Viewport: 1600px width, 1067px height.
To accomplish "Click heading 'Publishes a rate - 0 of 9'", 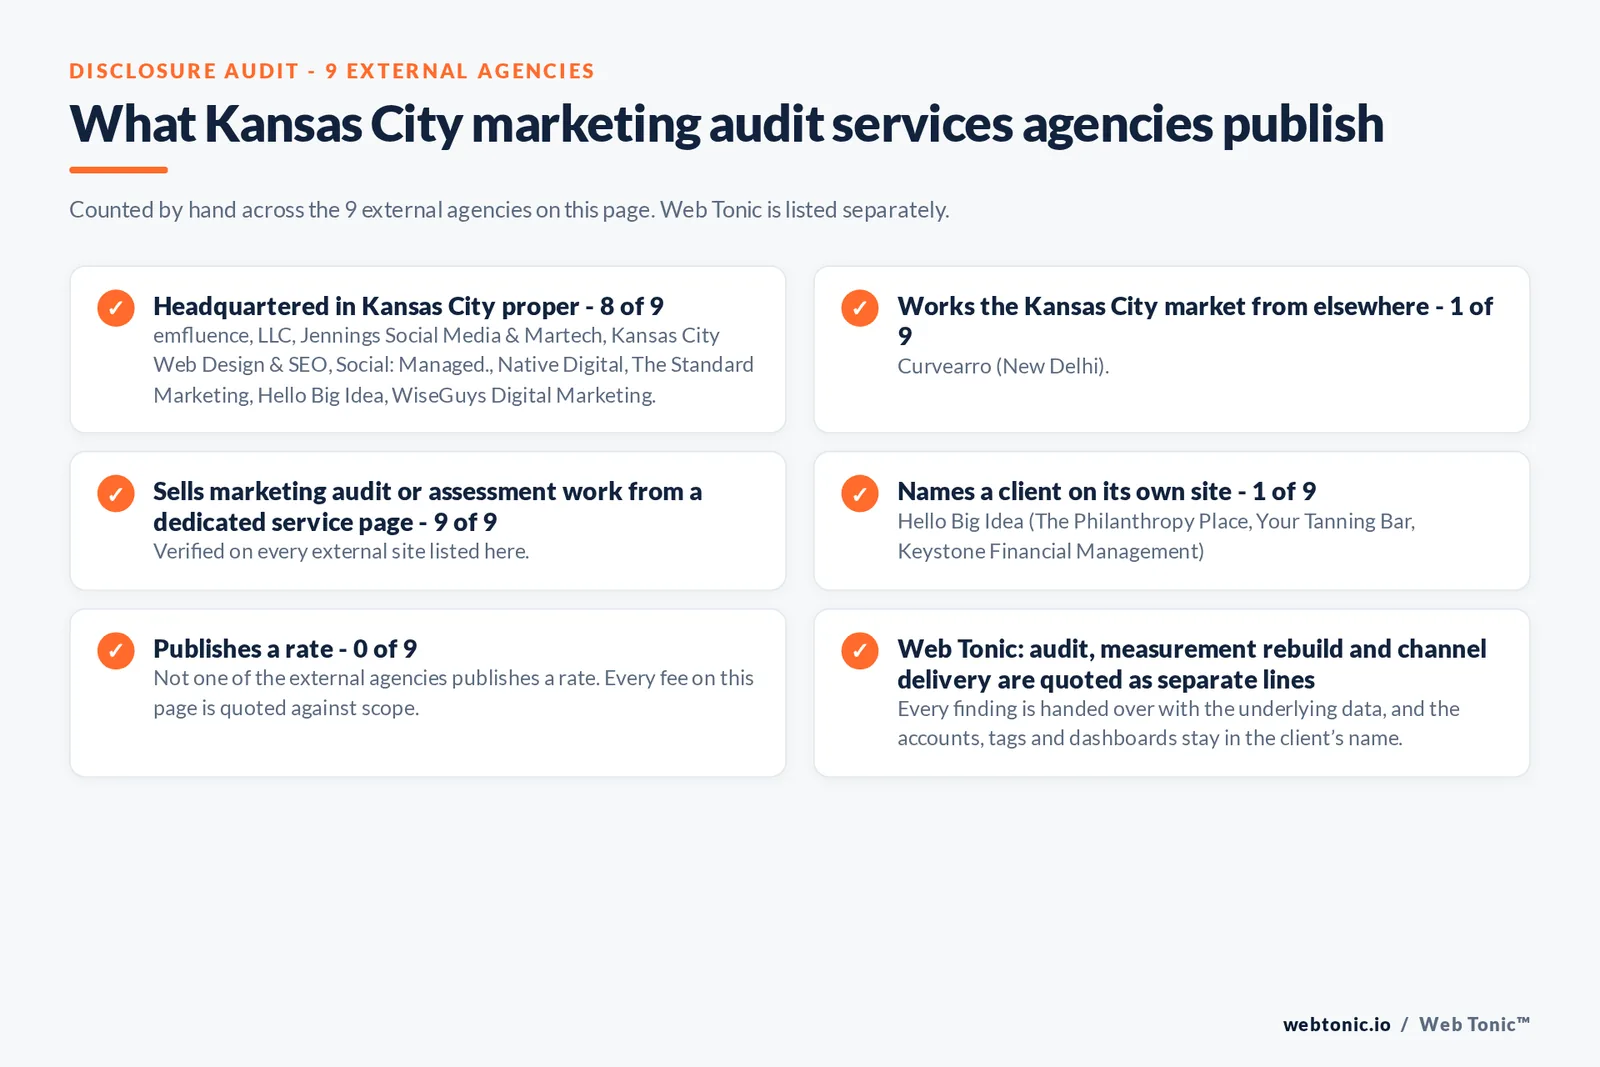I will pos(285,649).
